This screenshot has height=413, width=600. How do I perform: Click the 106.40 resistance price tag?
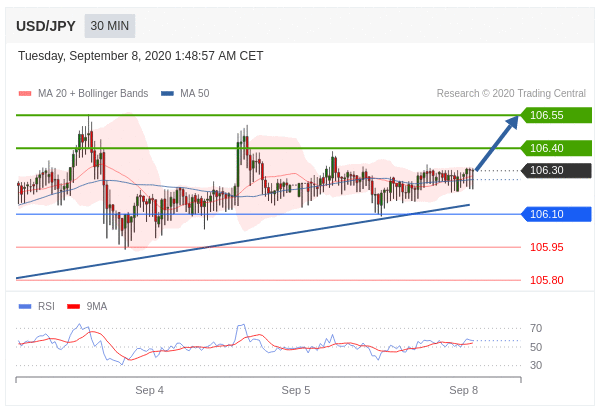pyautogui.click(x=556, y=148)
